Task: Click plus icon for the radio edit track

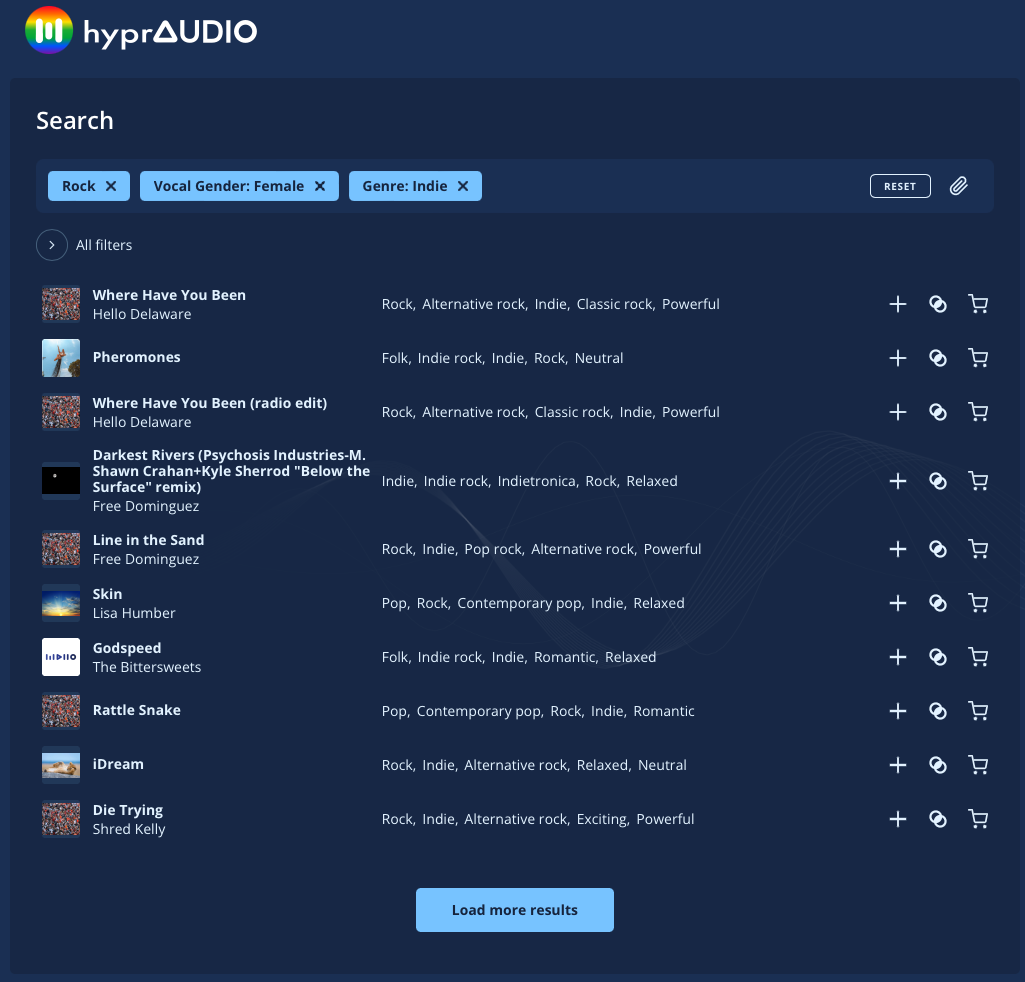Action: (x=898, y=413)
